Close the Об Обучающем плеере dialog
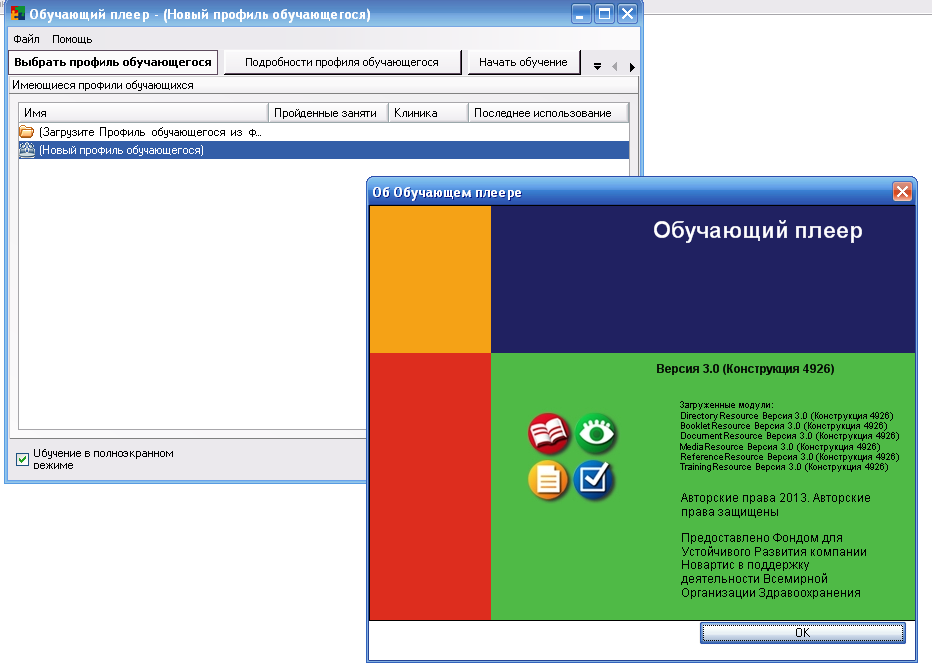 tap(902, 192)
